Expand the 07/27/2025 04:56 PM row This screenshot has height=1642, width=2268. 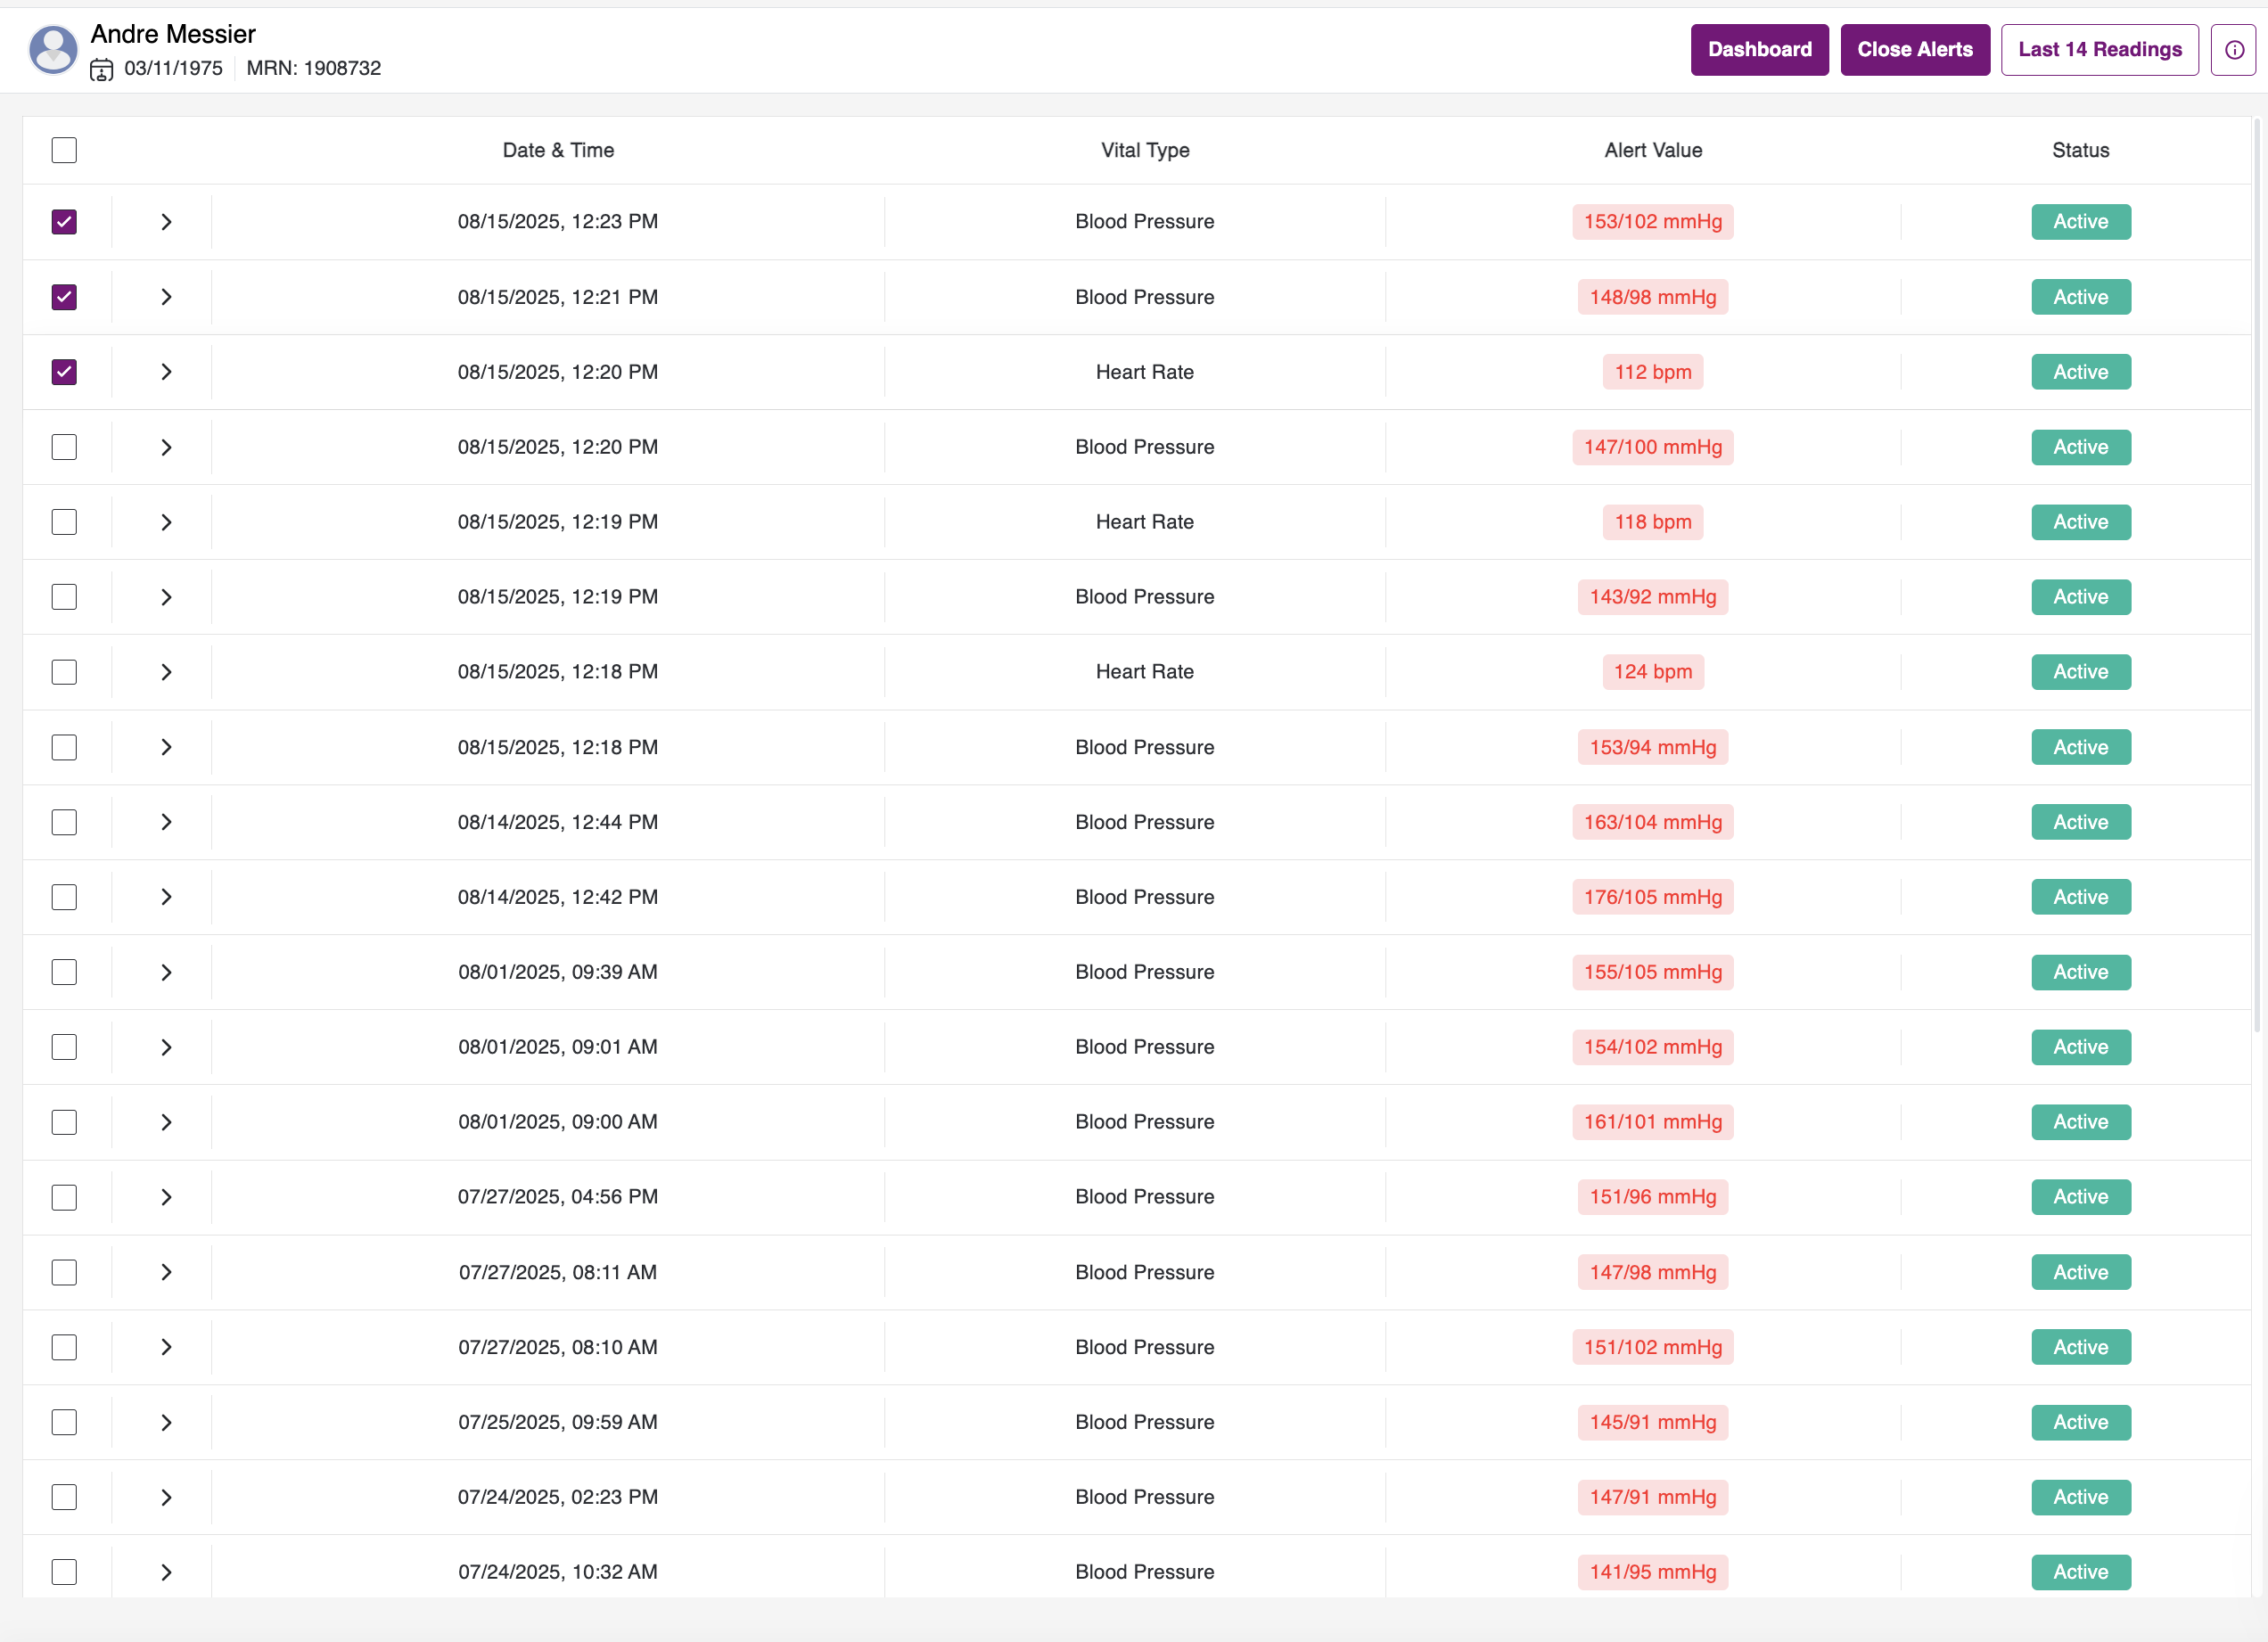click(166, 1197)
